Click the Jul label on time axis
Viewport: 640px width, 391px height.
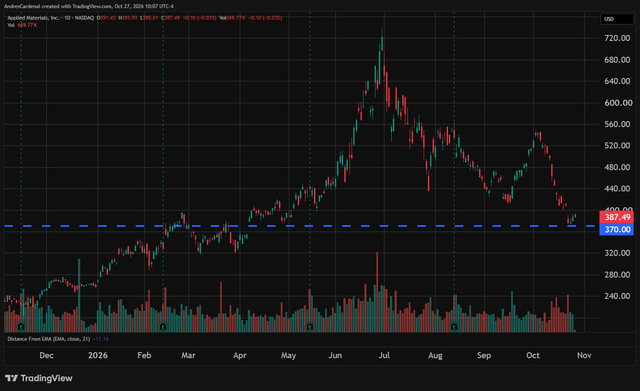coord(384,355)
